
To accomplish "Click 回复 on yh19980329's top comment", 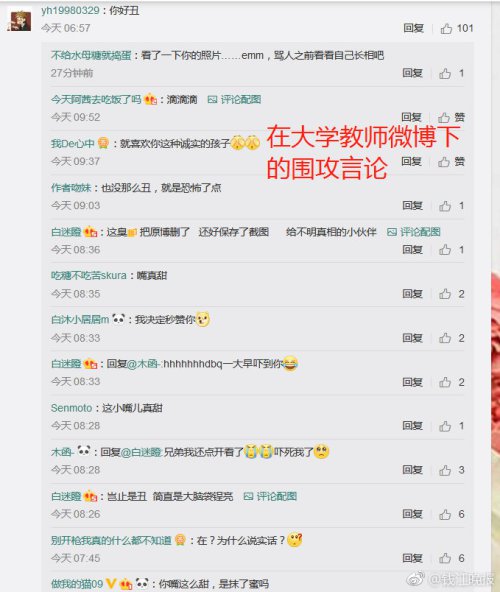I will pos(414,28).
